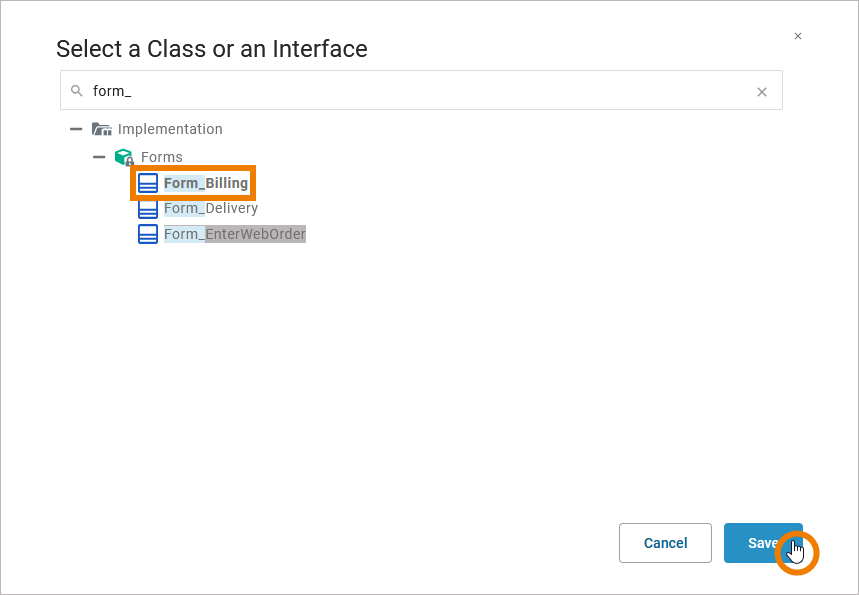Close the Select a Class dialog
859x595 pixels.
[798, 36]
